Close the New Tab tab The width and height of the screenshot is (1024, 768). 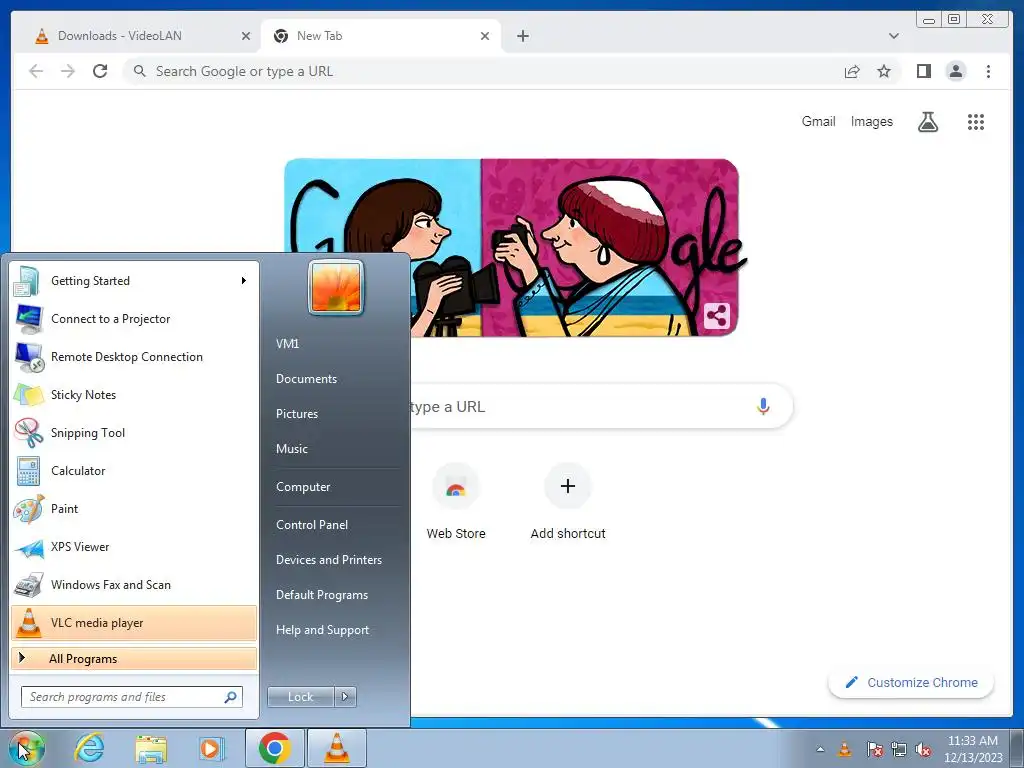pos(485,36)
